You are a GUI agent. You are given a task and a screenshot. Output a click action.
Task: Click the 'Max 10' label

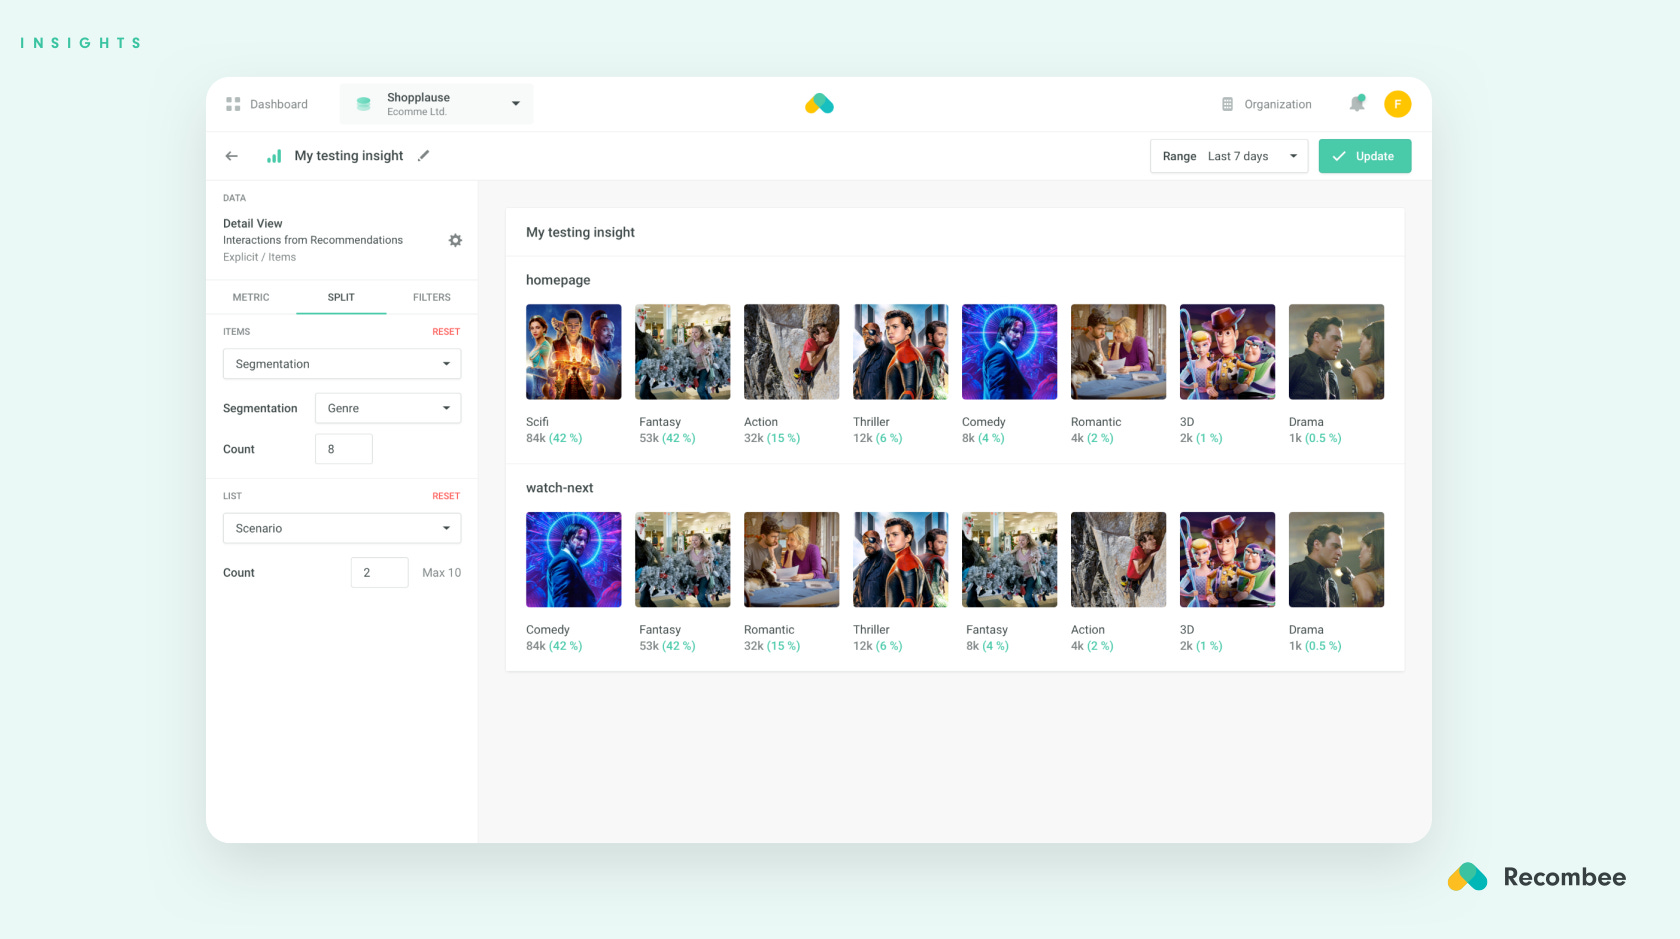tap(442, 573)
